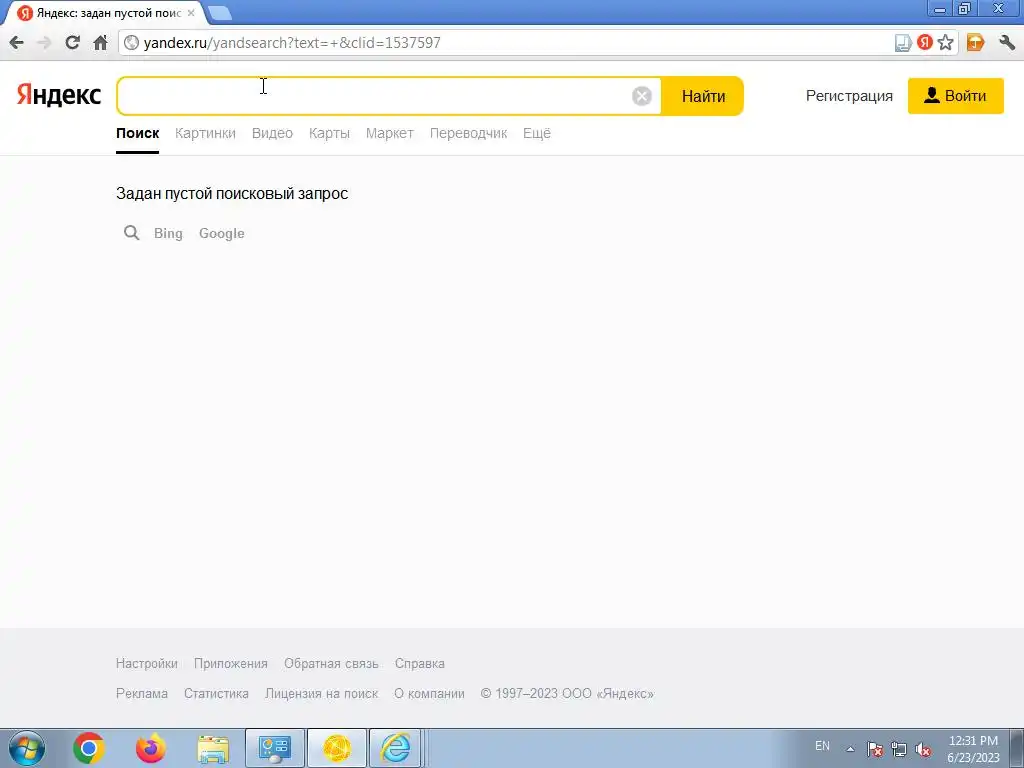Image resolution: width=1024 pixels, height=768 pixels.
Task: Click the browser address bar URL
Action: click(292, 43)
